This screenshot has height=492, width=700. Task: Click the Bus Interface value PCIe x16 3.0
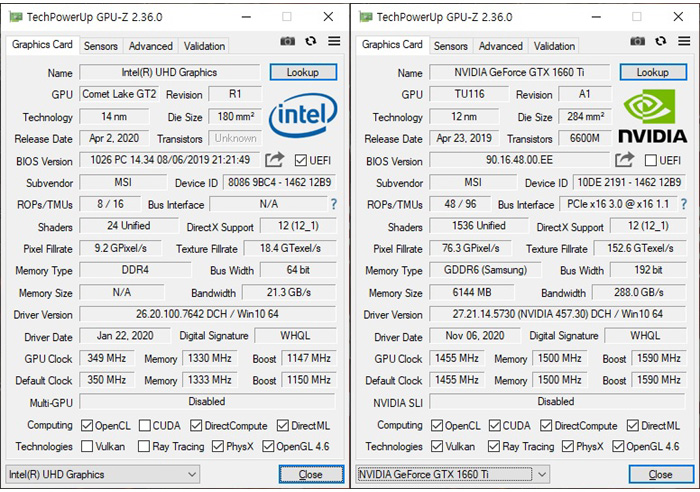coord(618,204)
